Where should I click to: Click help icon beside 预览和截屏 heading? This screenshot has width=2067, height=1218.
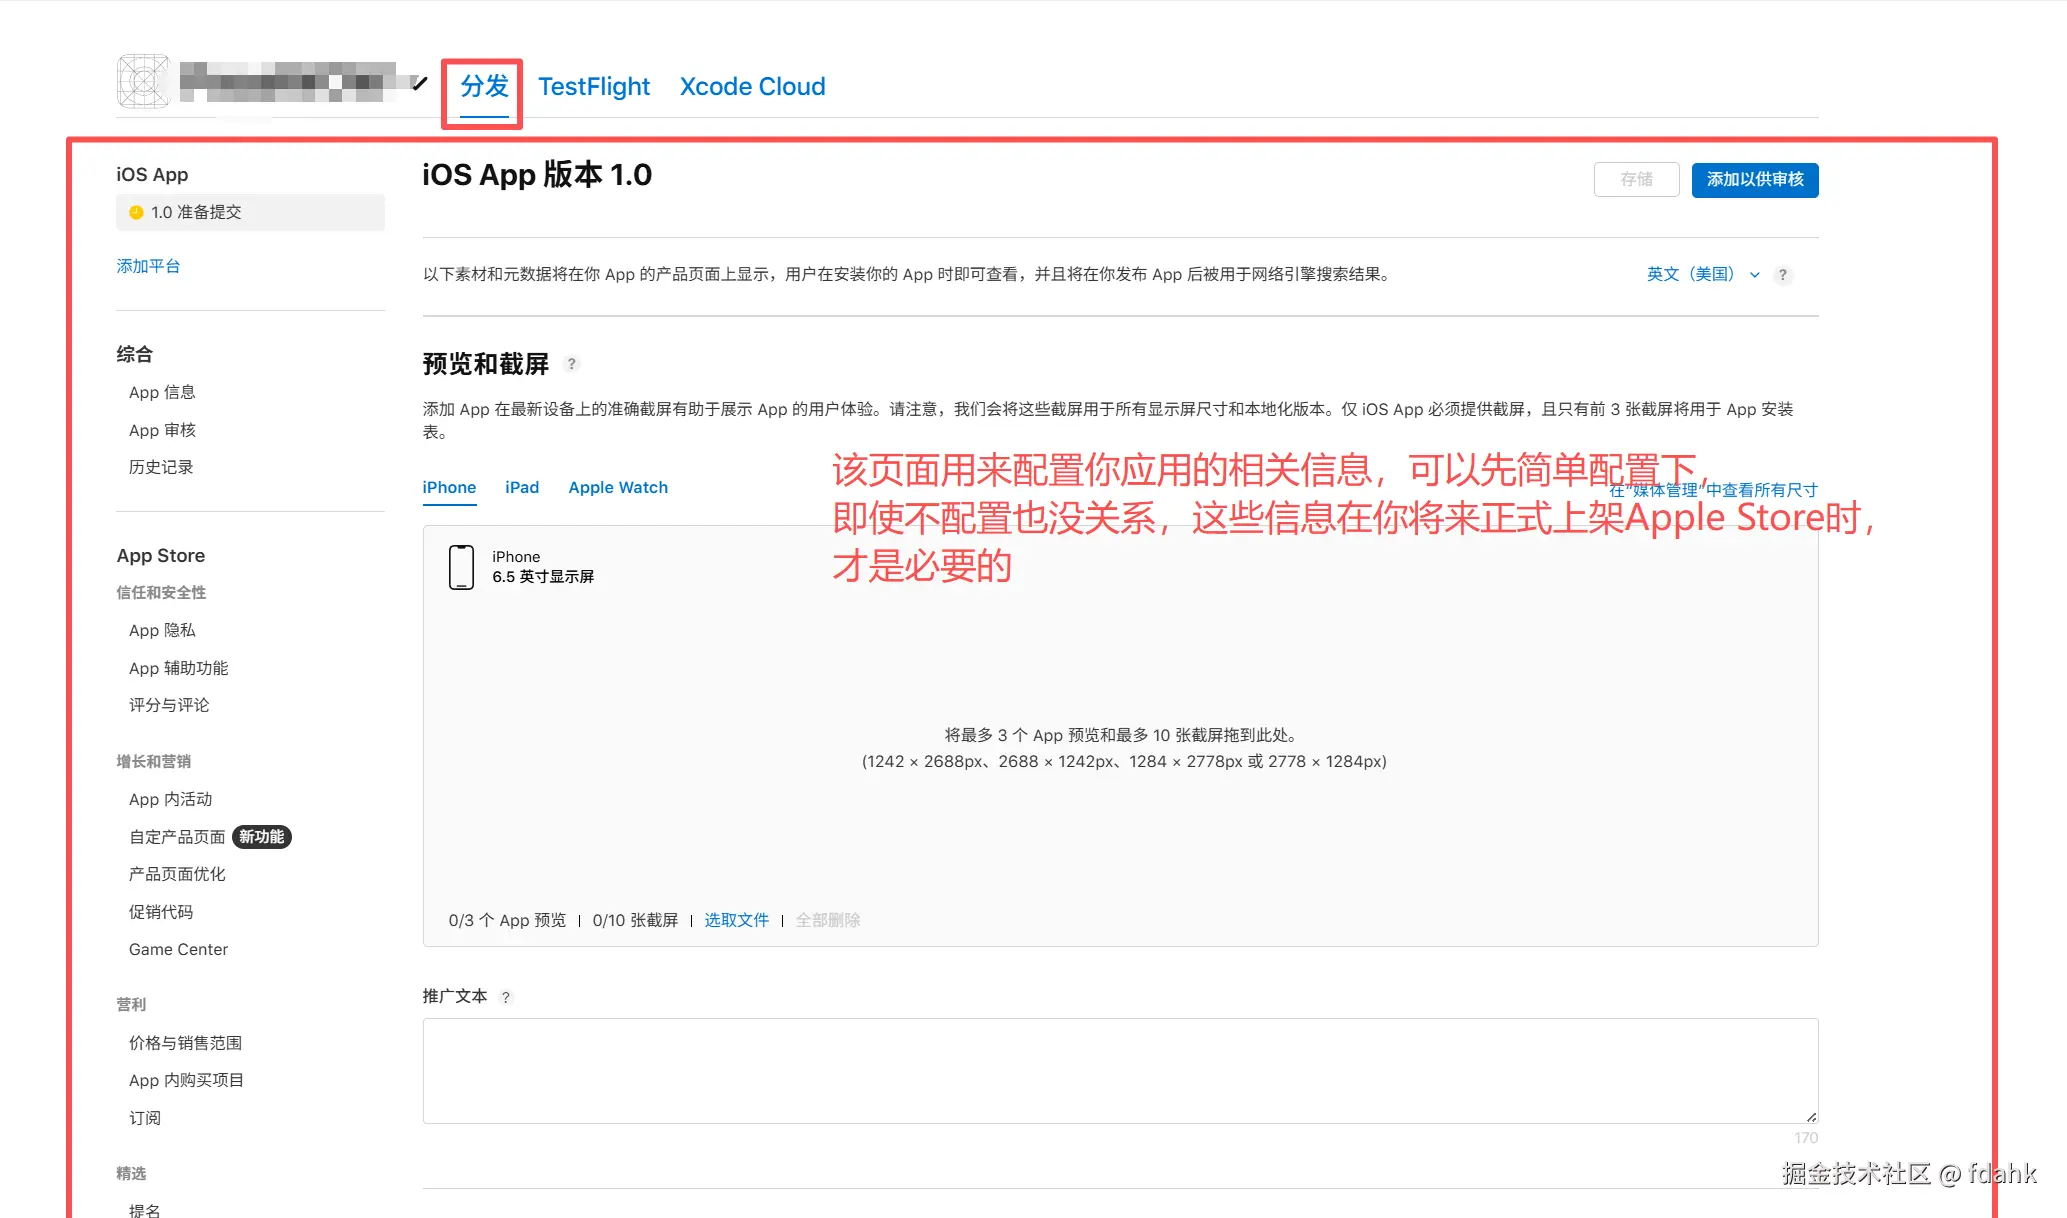point(572,364)
